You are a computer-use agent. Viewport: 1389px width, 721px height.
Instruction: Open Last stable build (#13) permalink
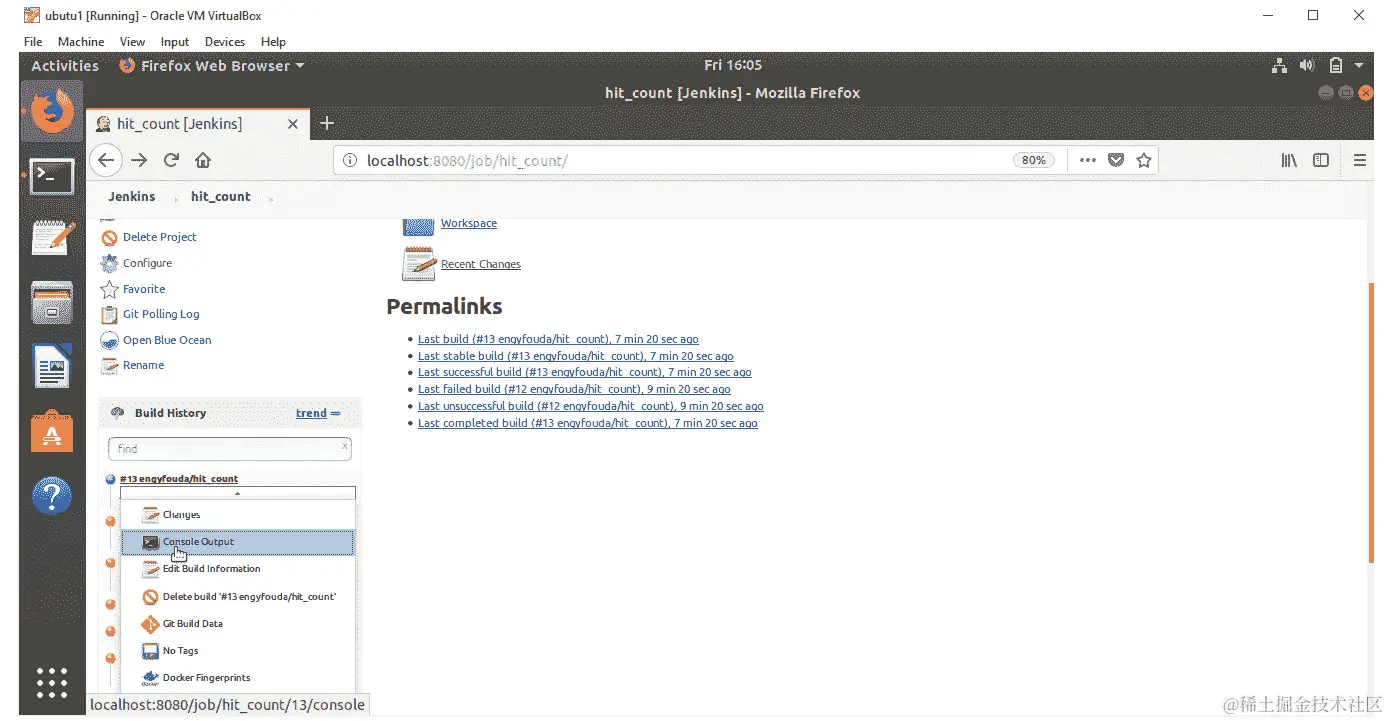(x=576, y=356)
